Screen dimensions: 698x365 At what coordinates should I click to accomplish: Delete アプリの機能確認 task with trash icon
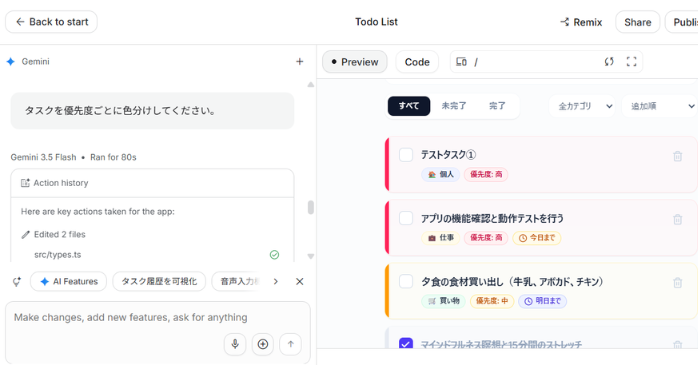tap(678, 219)
